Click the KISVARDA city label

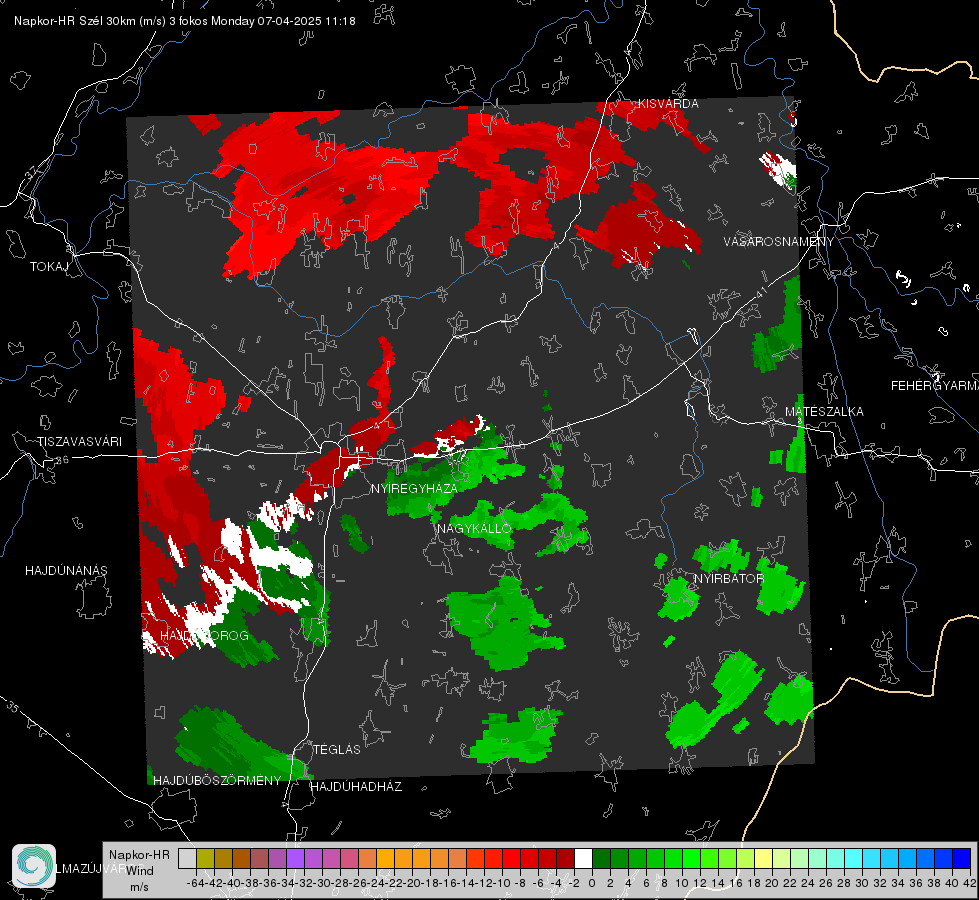coord(668,104)
